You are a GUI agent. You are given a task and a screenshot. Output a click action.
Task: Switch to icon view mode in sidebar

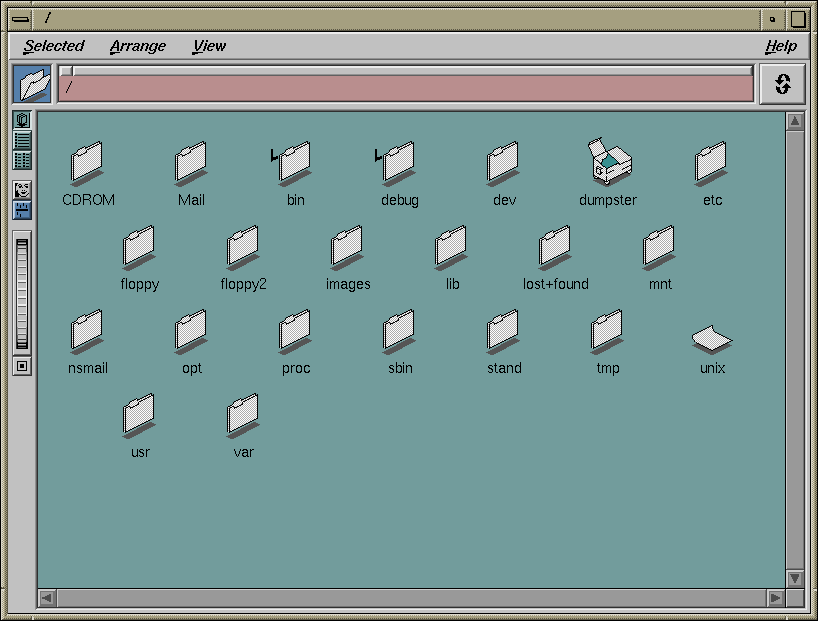pos(22,121)
